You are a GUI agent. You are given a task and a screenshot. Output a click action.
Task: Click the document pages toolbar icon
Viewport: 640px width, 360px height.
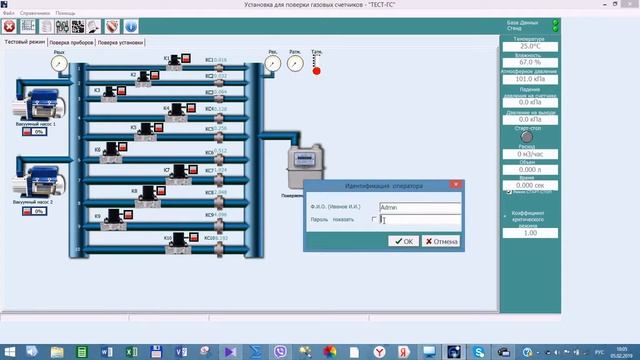(x=47, y=27)
